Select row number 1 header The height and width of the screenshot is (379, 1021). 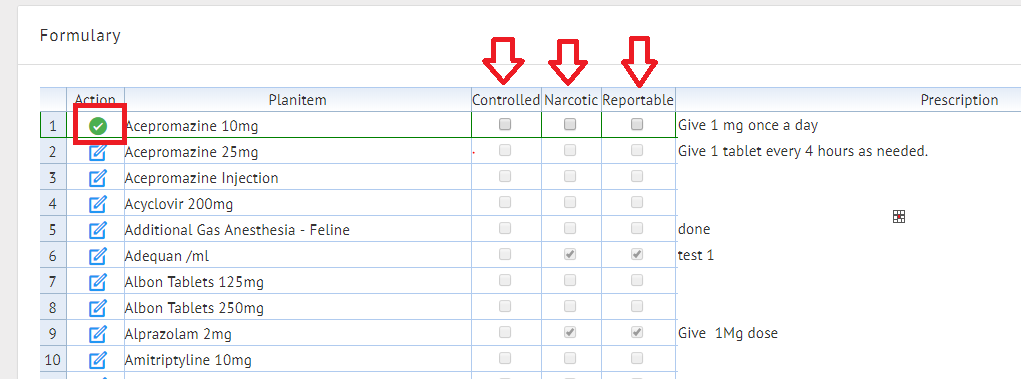53,126
